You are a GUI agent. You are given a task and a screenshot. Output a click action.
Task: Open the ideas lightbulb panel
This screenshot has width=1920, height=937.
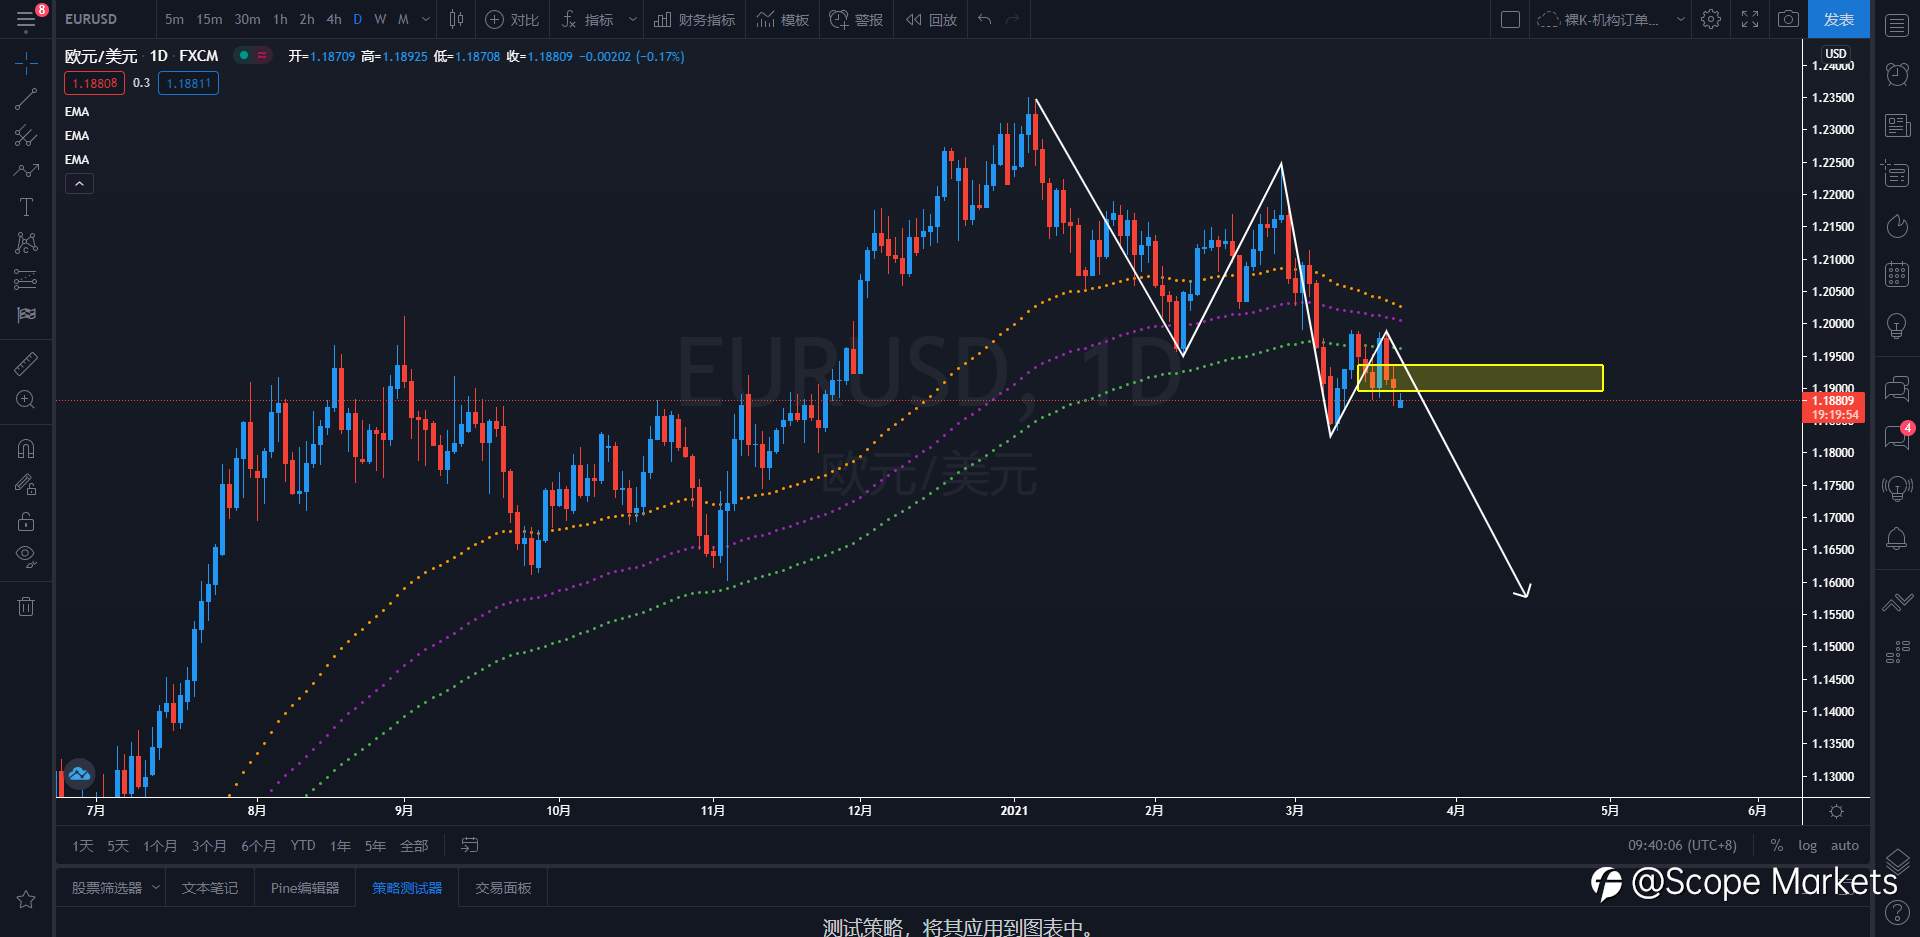tap(1897, 326)
